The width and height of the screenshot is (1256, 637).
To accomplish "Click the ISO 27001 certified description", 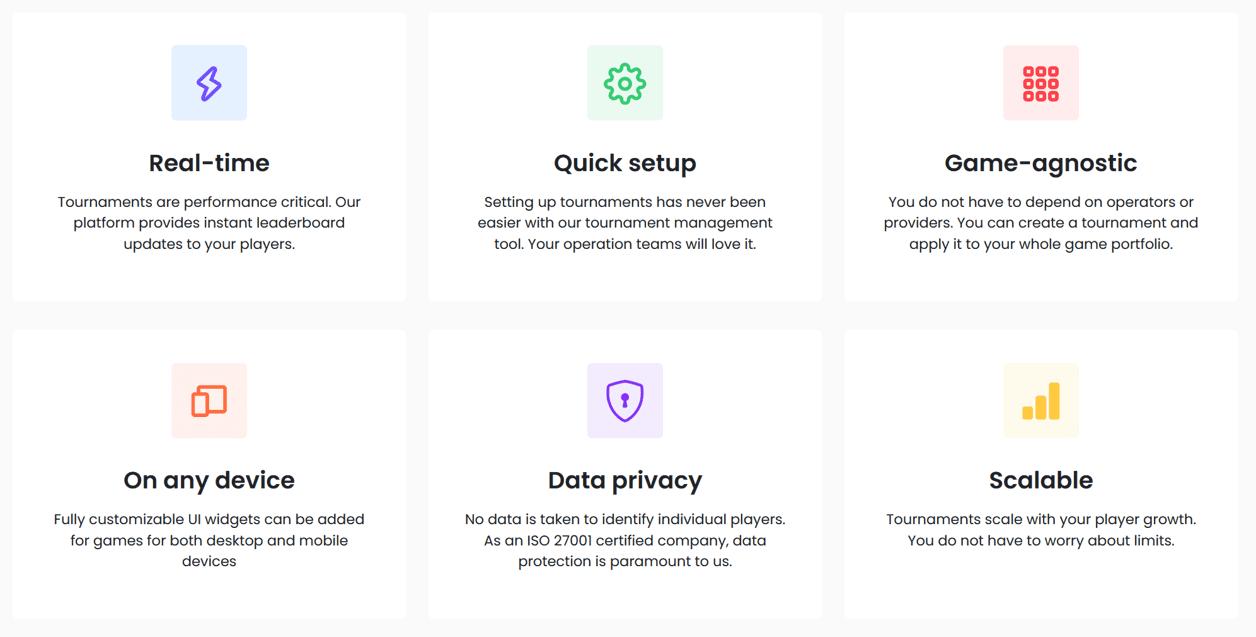I will (x=625, y=540).
